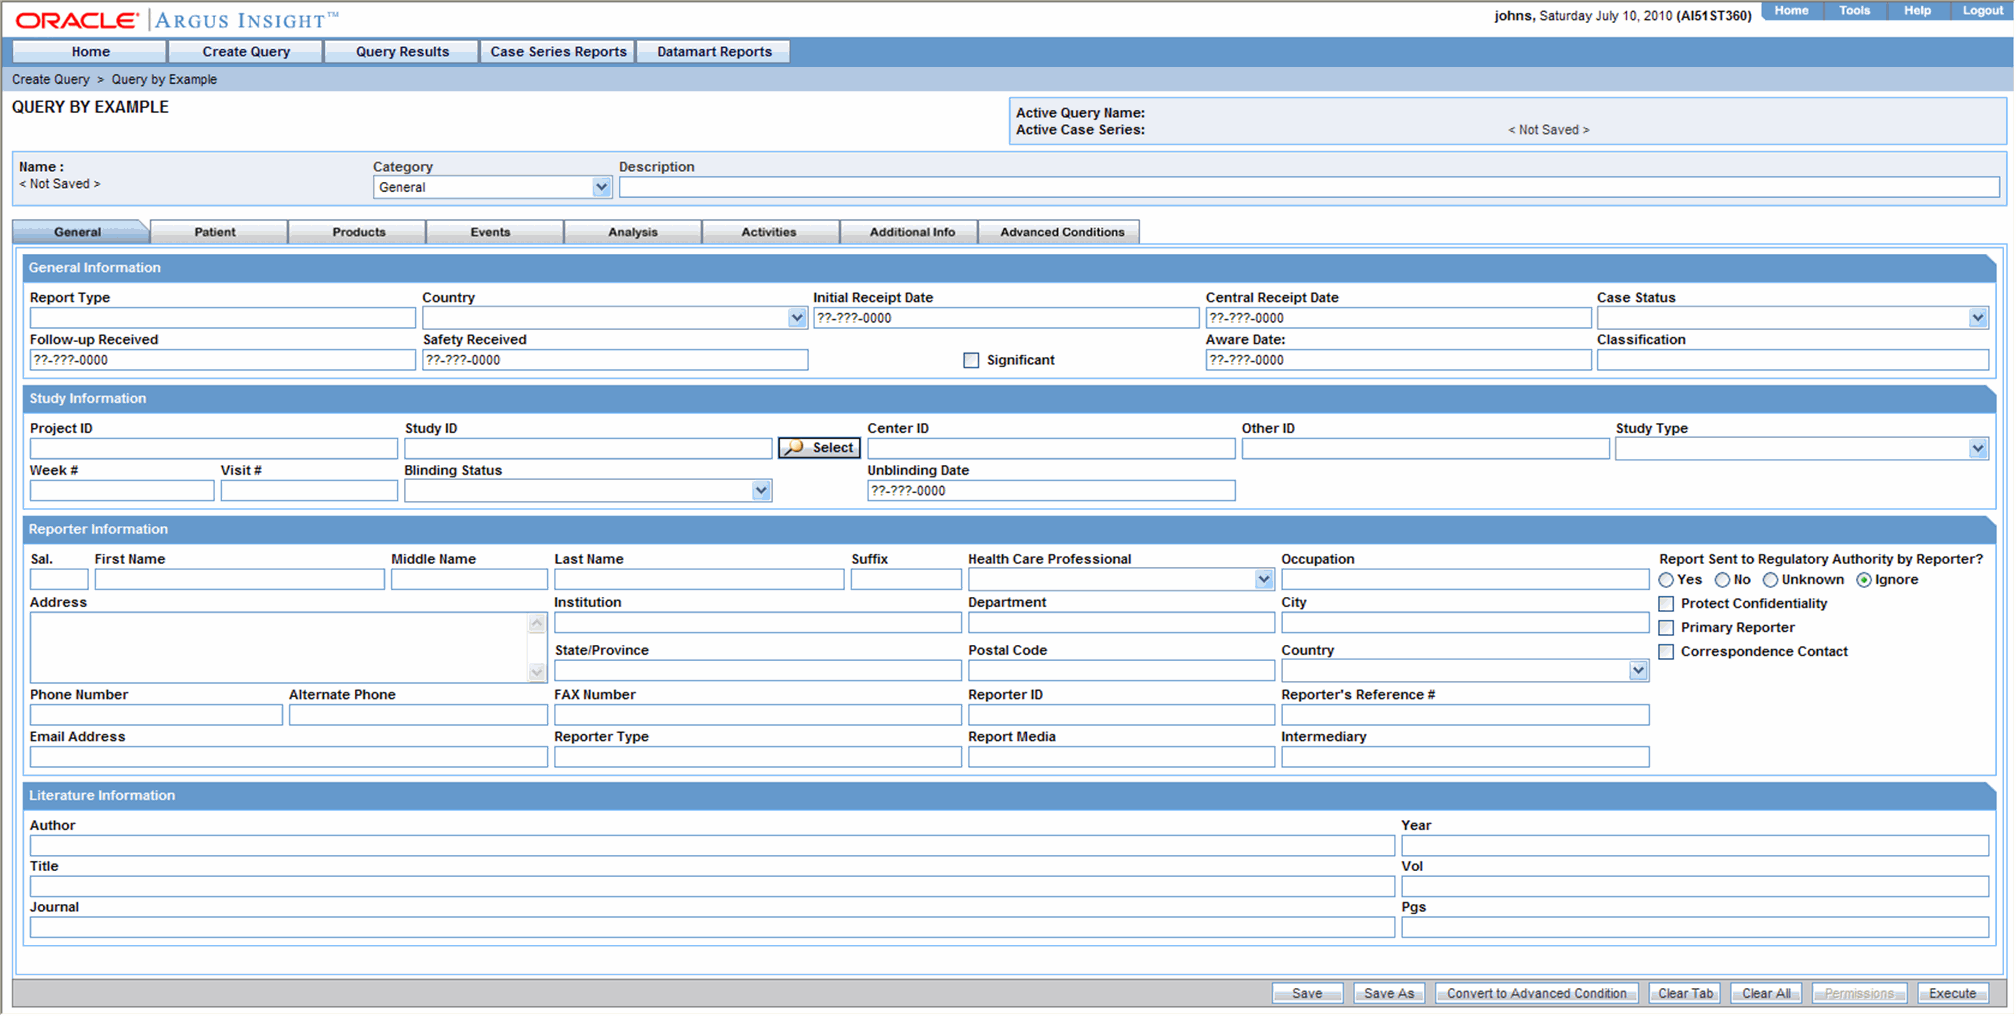
Task: Select the No radio button
Action: pyautogui.click(x=1722, y=580)
